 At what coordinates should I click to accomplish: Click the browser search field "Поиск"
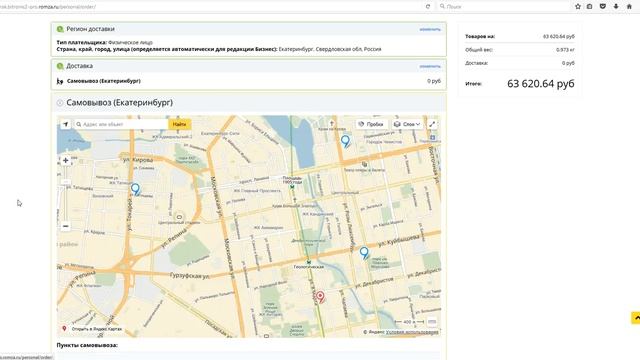click(x=504, y=7)
